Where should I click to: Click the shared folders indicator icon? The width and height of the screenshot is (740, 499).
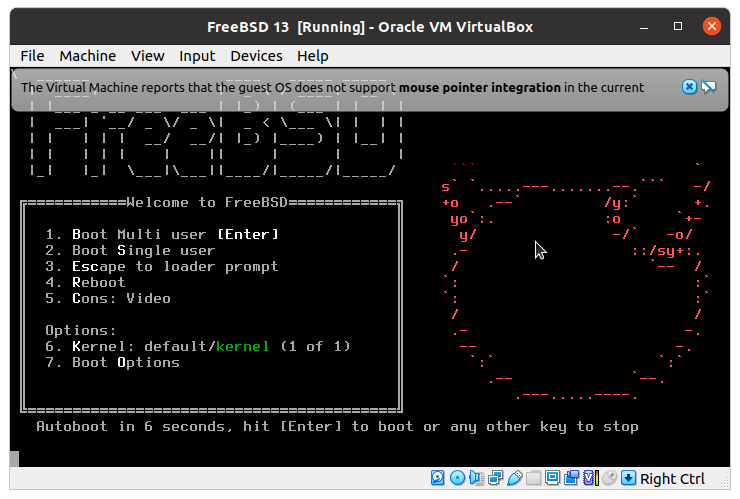click(533, 478)
